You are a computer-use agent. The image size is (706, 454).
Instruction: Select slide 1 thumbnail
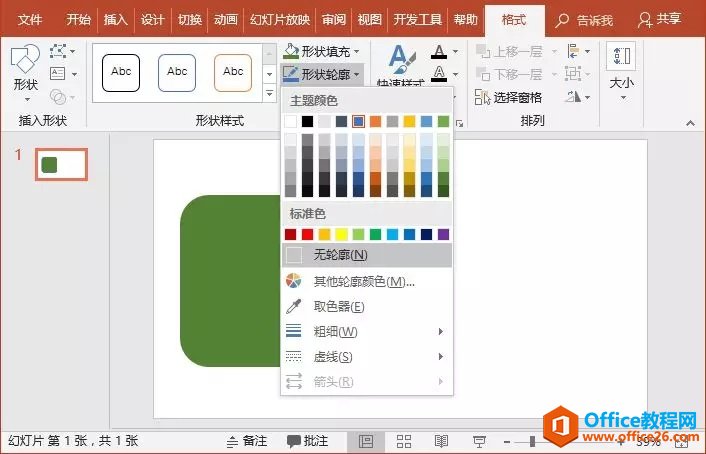pyautogui.click(x=61, y=165)
